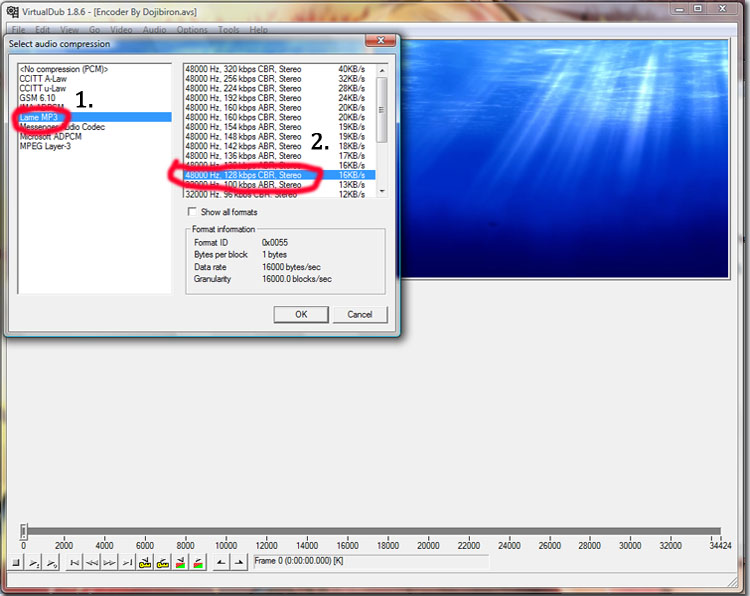Go to previous key frame
Image resolution: width=750 pixels, height=596 pixels.
[x=144, y=563]
